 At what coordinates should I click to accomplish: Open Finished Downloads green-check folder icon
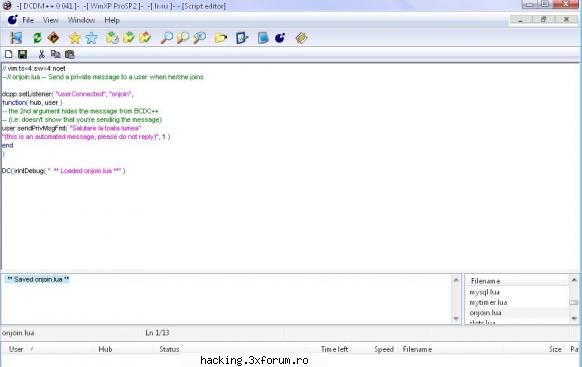(x=129, y=38)
